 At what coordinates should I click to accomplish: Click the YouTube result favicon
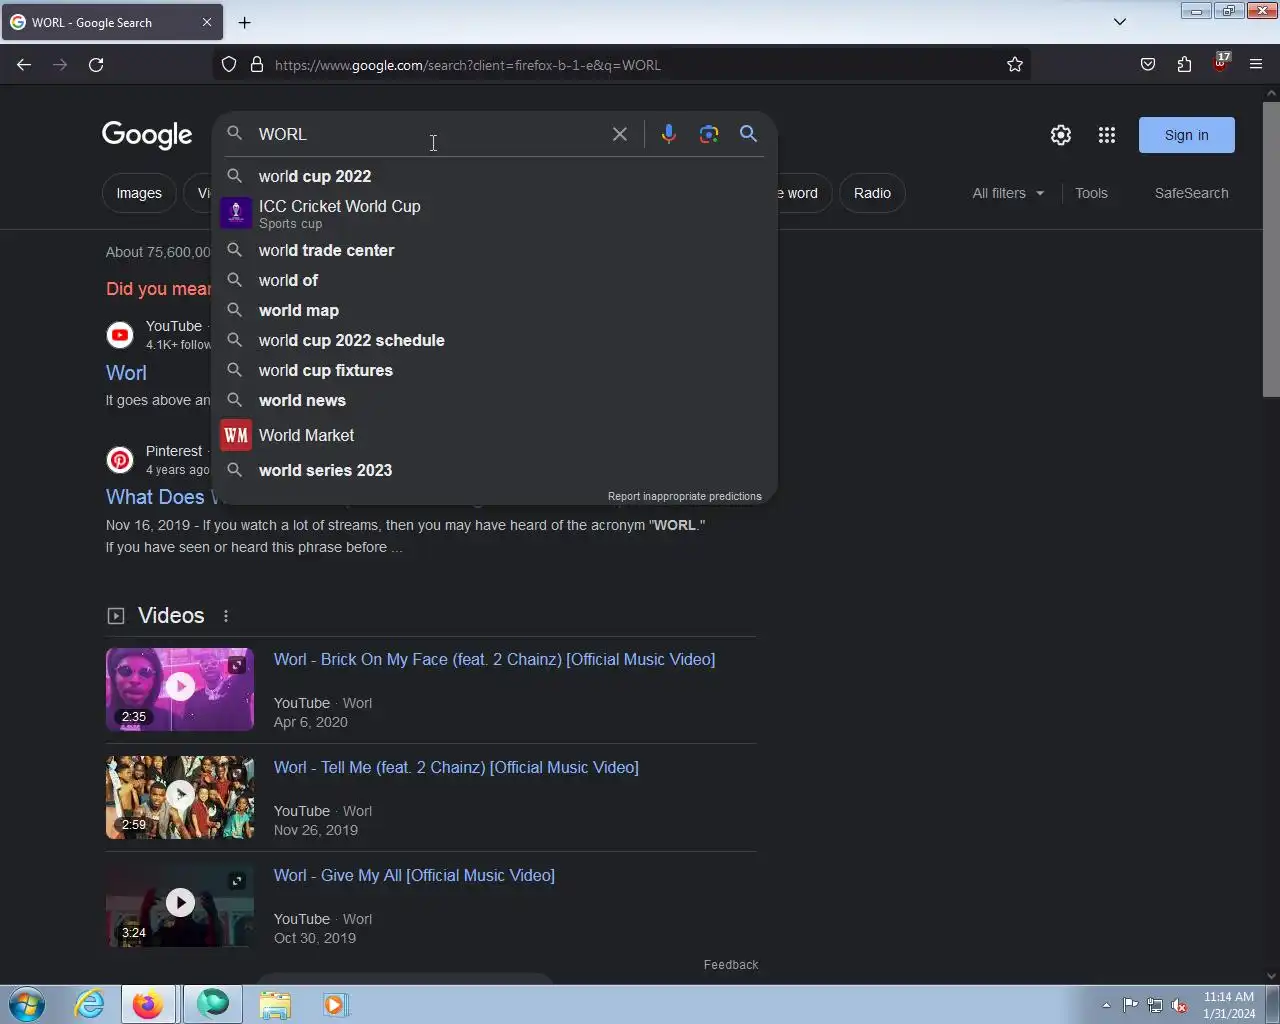point(120,335)
